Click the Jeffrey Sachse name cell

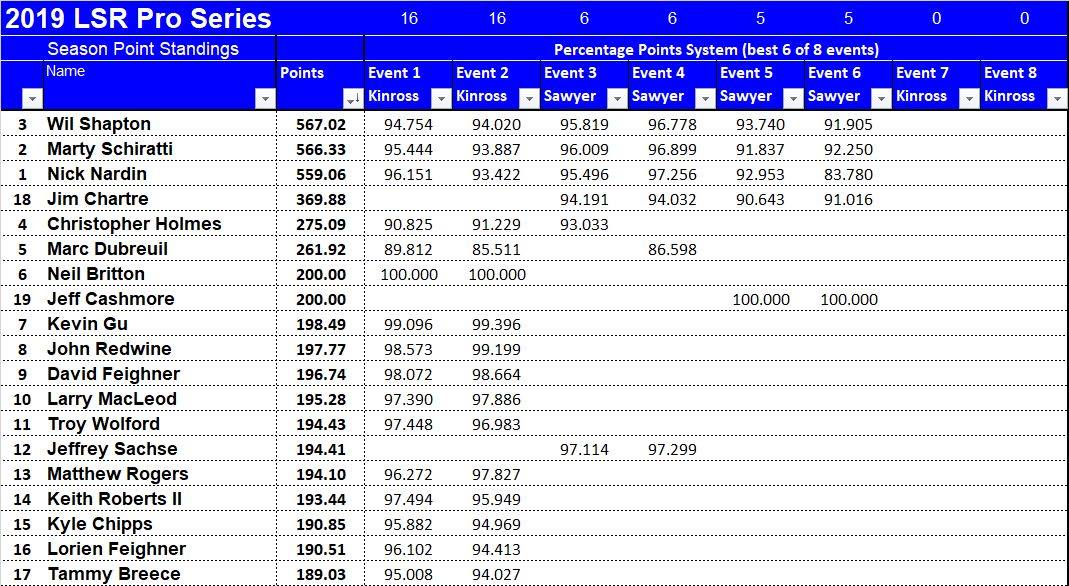coord(112,449)
